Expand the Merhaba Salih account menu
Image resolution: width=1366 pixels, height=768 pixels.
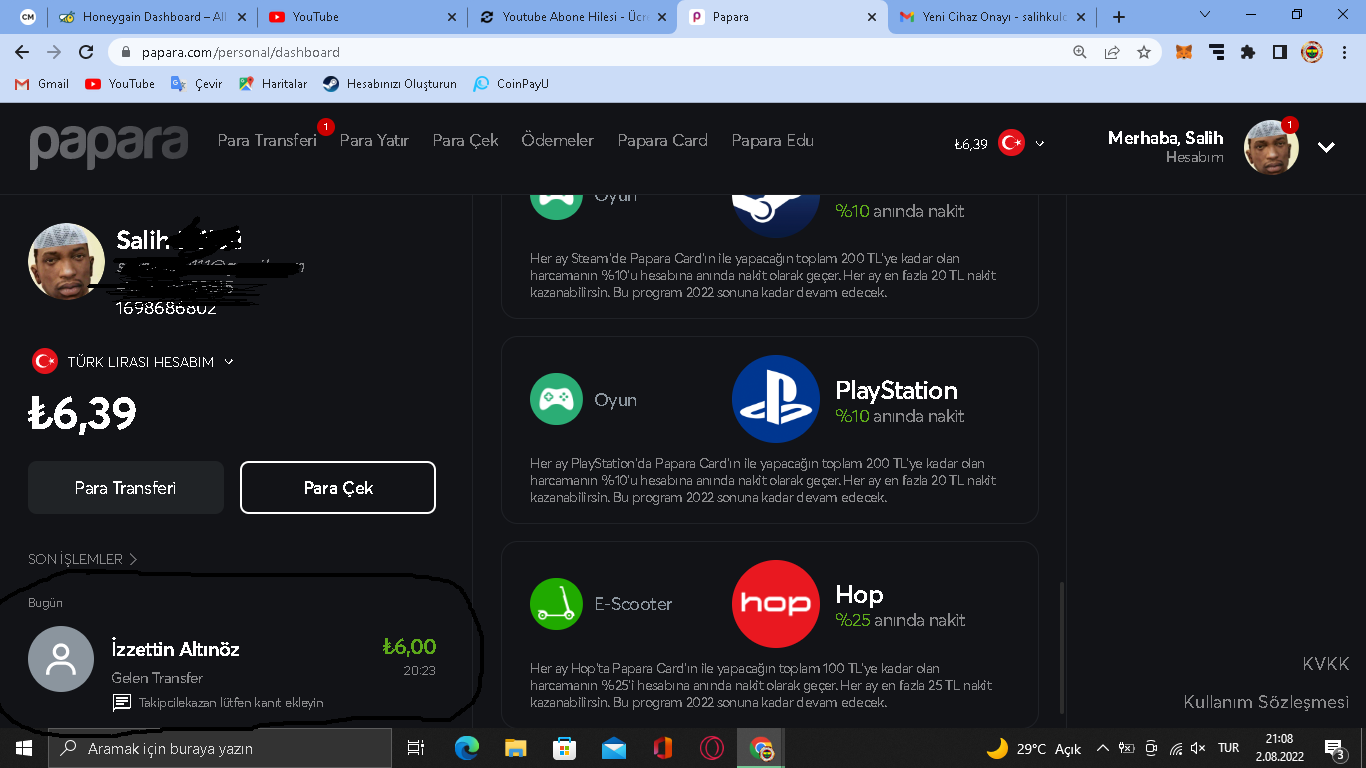click(1326, 147)
